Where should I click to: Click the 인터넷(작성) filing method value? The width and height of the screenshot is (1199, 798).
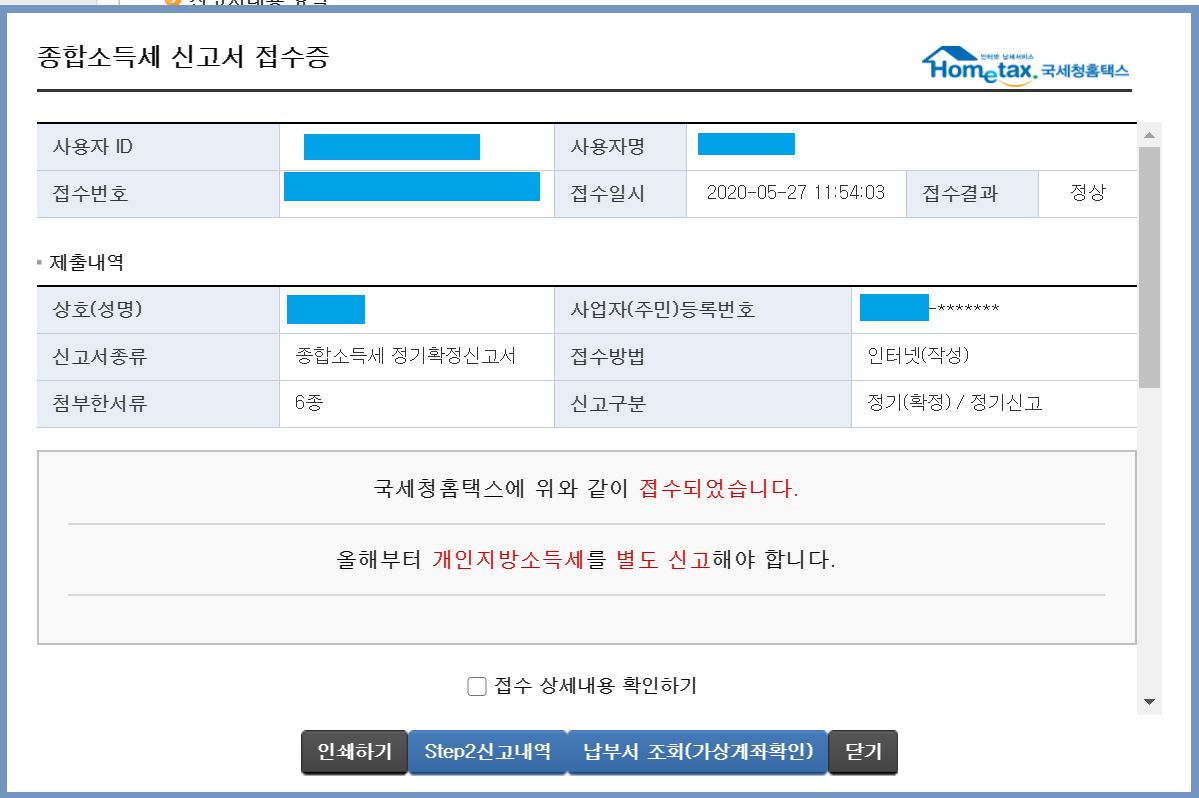tap(918, 356)
